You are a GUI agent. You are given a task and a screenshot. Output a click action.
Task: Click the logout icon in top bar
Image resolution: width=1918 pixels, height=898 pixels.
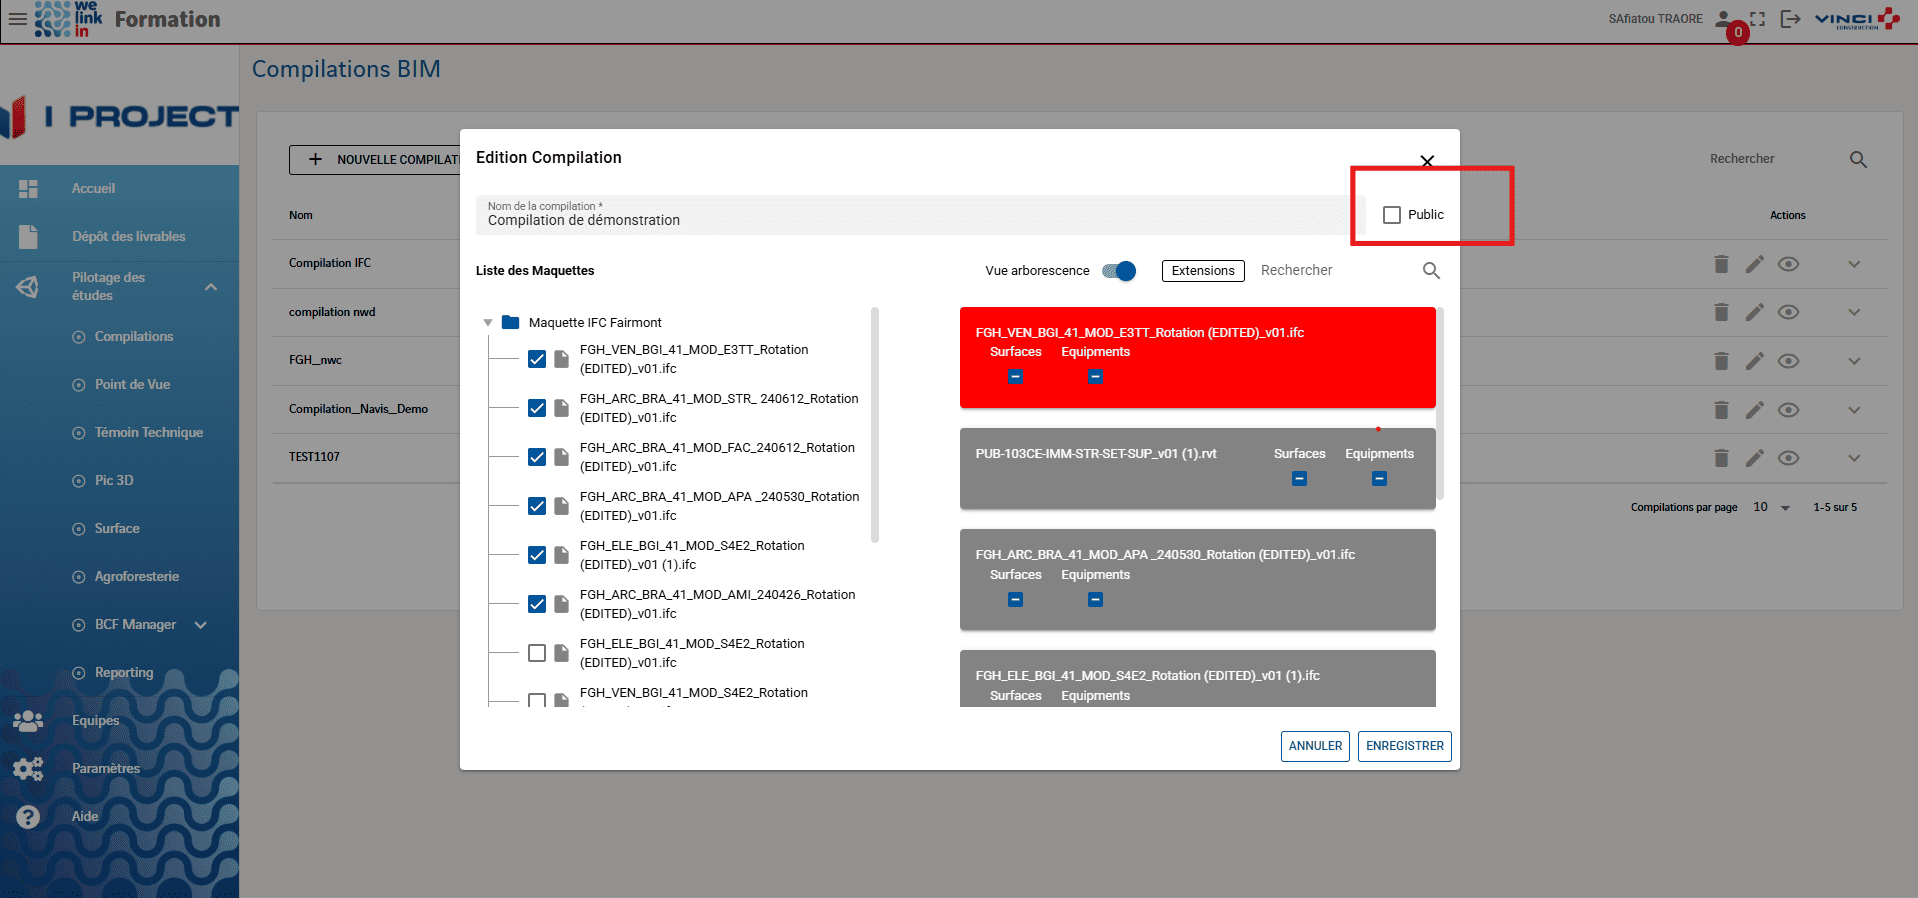tap(1790, 19)
